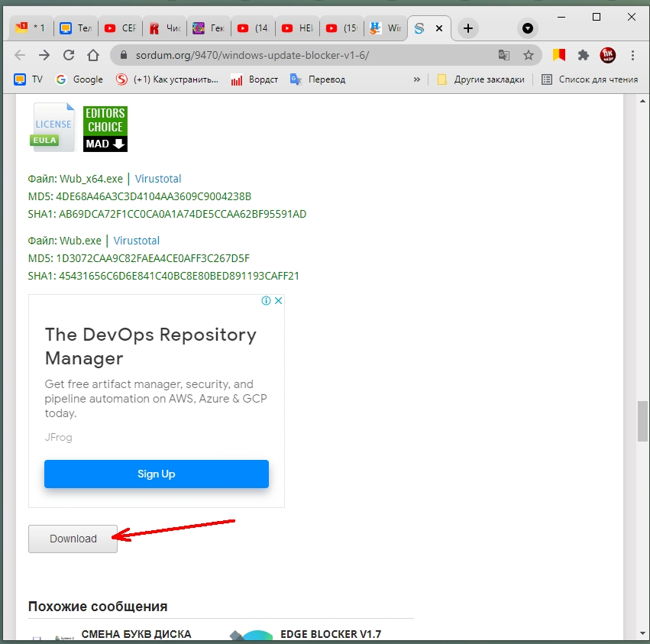Switch to the 'Чис' tab
This screenshot has width=650, height=644.
click(165, 28)
